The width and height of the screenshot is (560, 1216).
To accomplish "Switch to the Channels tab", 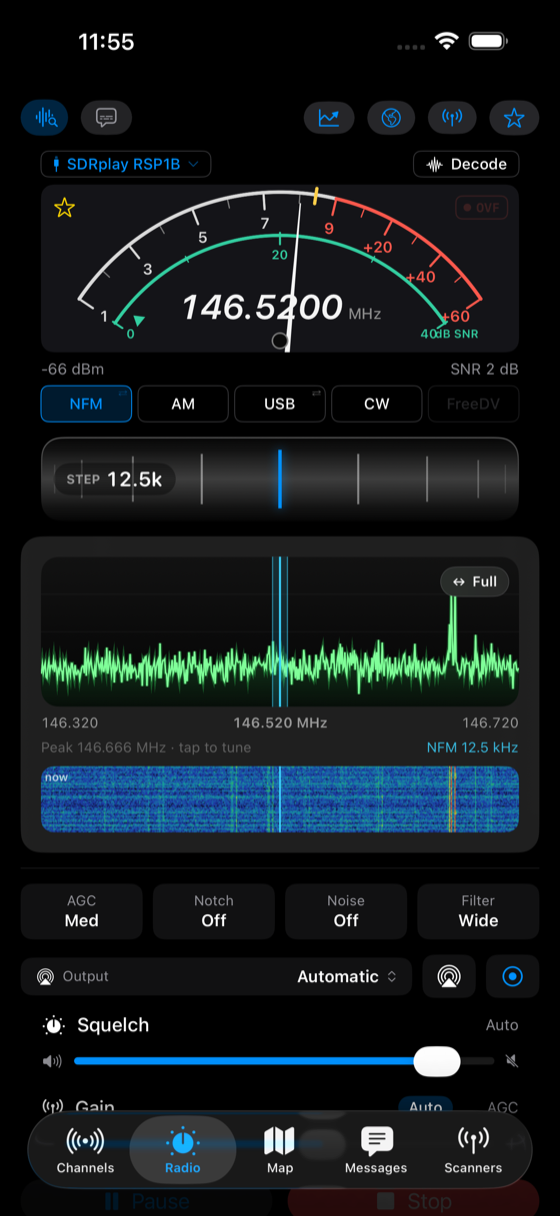I will tap(85, 1150).
